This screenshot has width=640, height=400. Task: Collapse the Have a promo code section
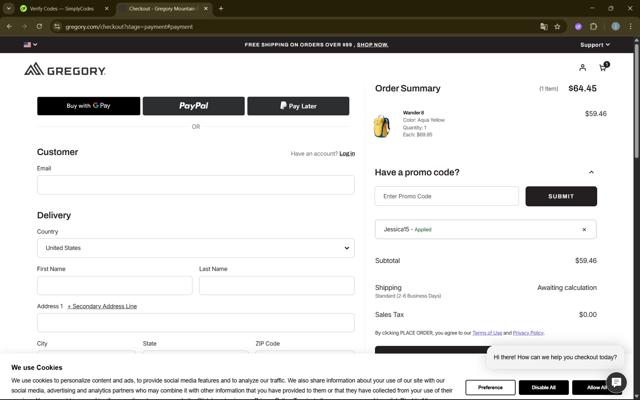591,172
